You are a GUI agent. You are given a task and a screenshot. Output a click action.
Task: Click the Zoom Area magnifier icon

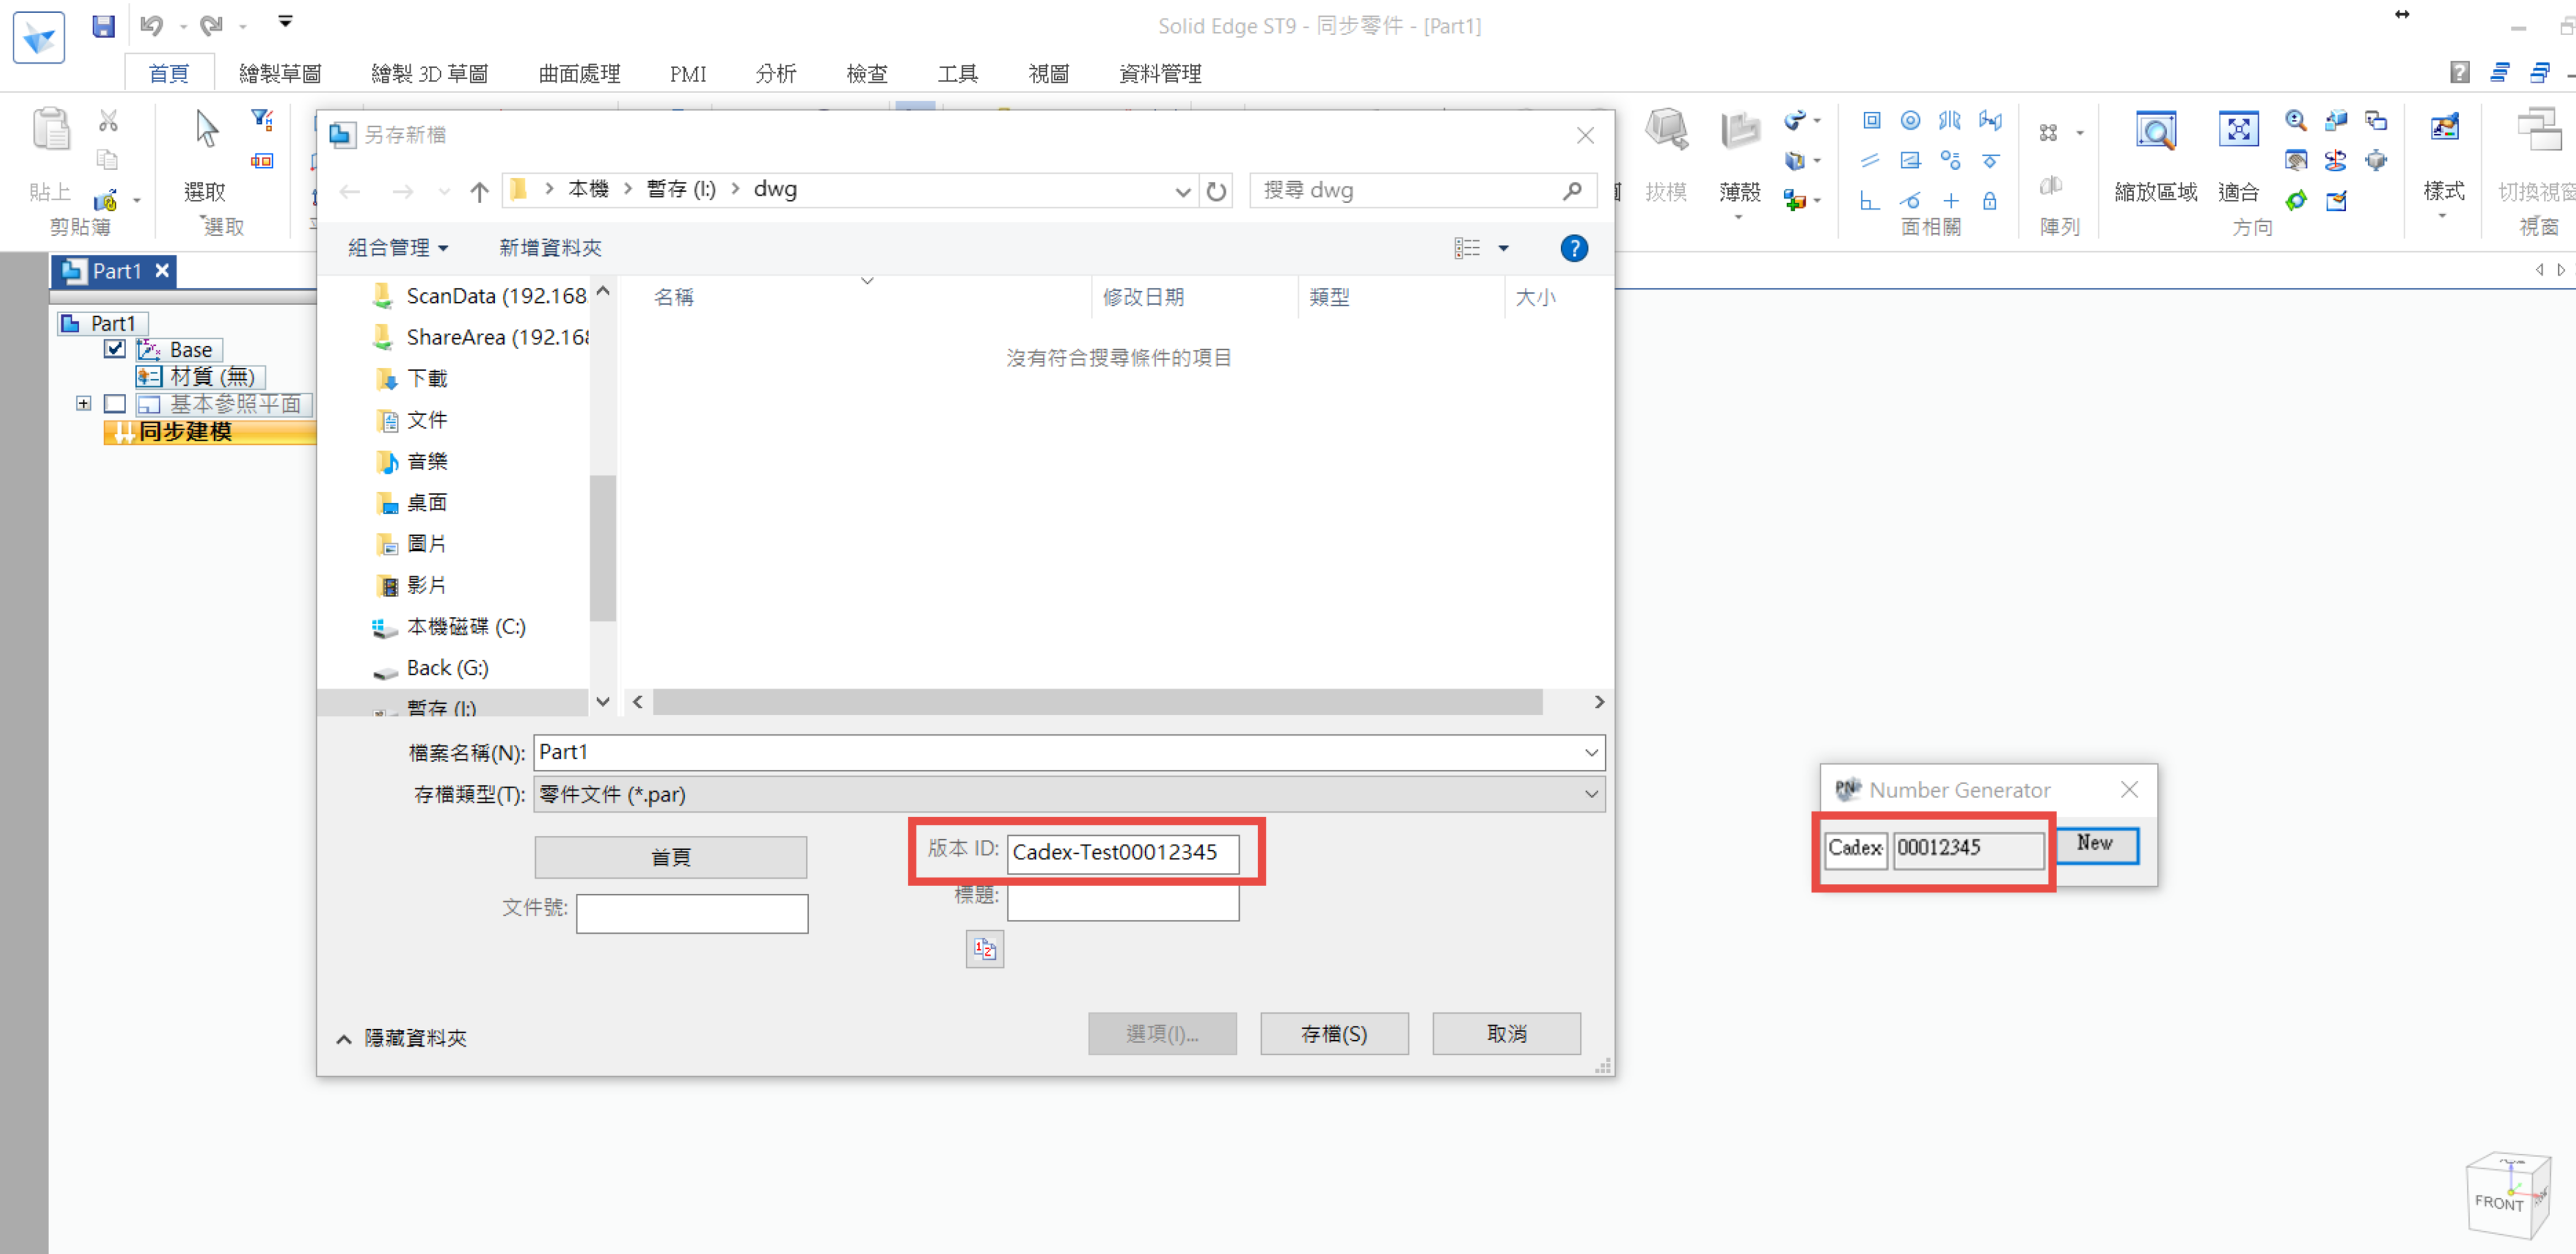pyautogui.click(x=2155, y=131)
